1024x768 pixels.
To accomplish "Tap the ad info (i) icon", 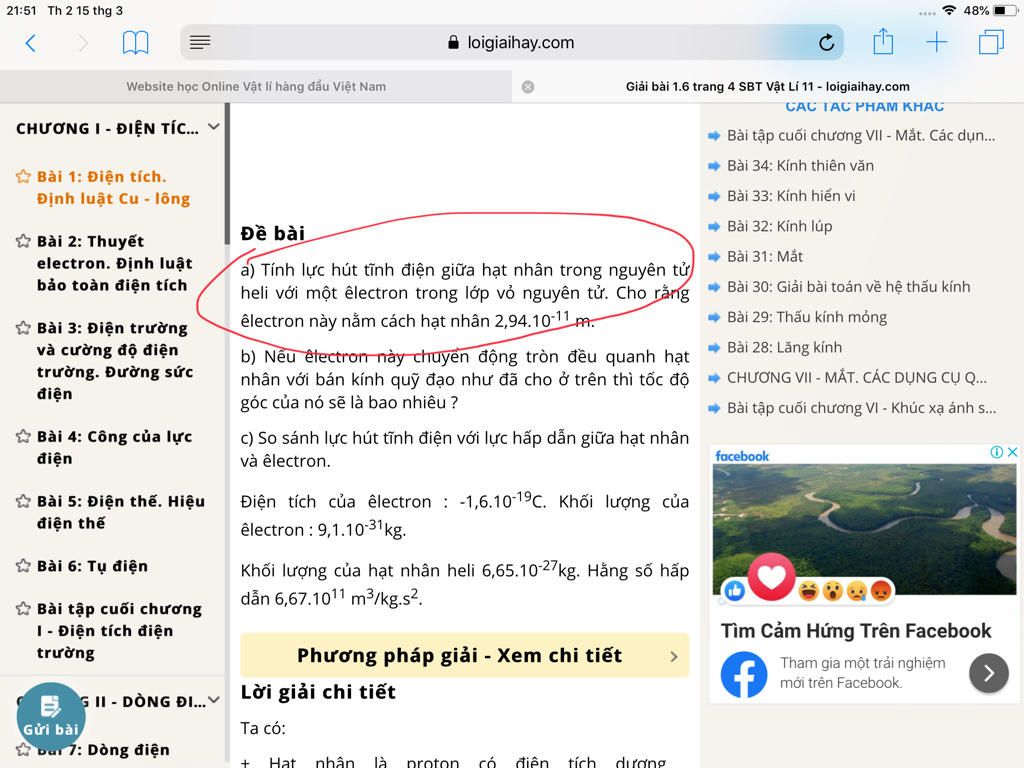I will click(997, 452).
